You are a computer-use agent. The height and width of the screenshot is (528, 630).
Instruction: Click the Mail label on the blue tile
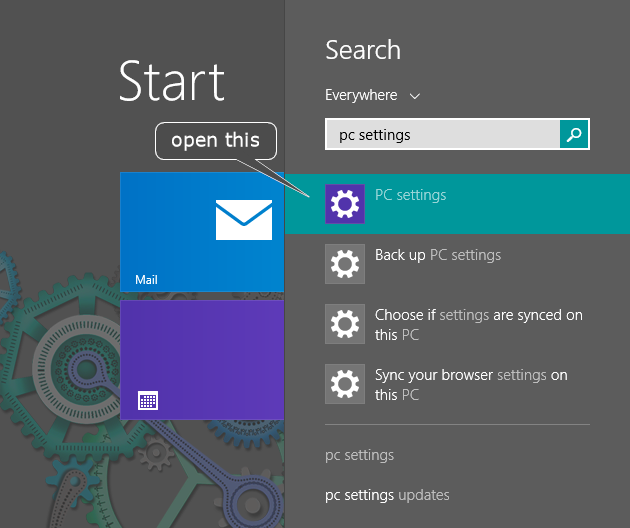(x=147, y=280)
